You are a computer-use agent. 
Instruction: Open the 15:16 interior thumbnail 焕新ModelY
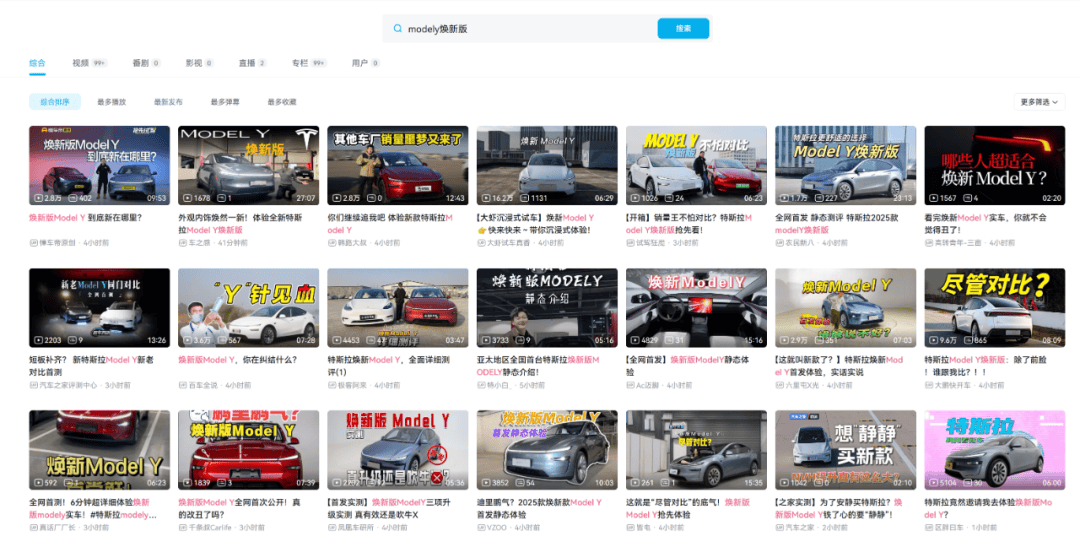point(696,308)
